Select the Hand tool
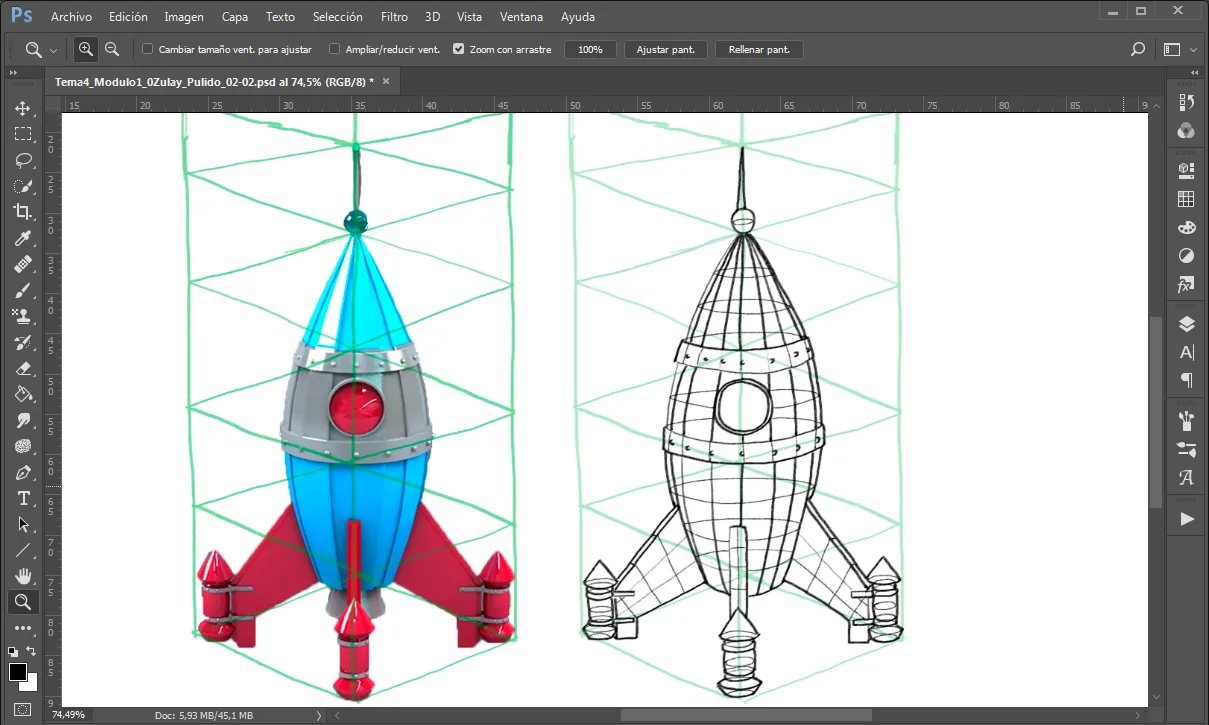 [23, 576]
